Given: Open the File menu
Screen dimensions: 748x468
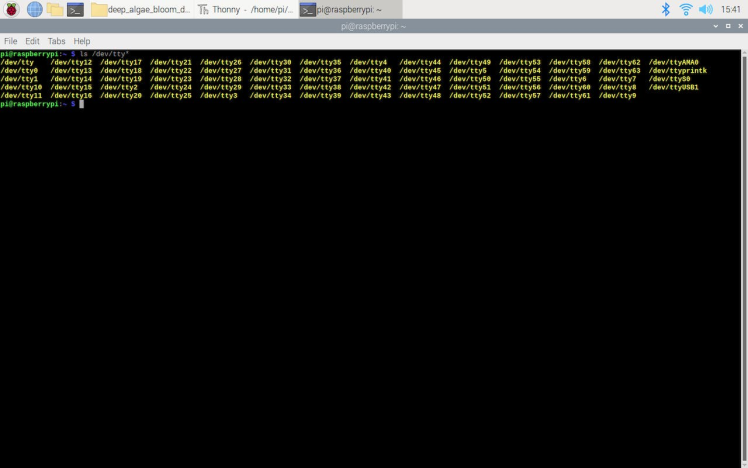Looking at the screenshot, I should [10, 41].
